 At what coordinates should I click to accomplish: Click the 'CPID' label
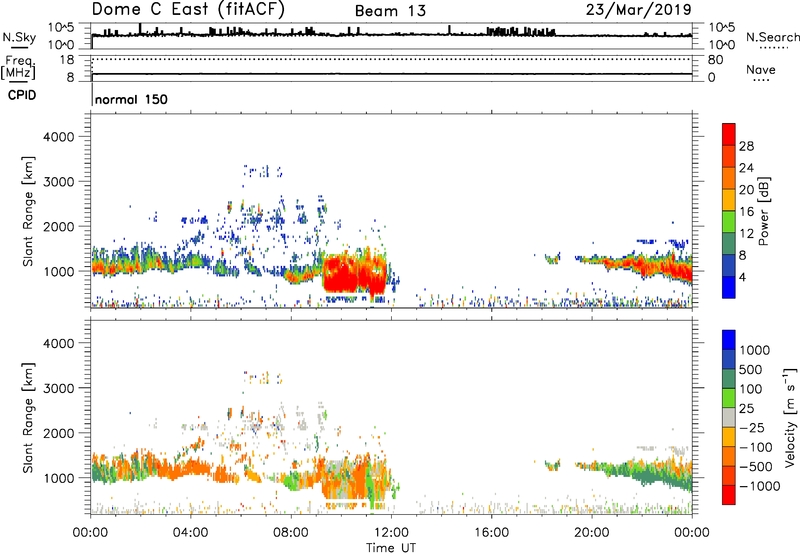pos(22,95)
